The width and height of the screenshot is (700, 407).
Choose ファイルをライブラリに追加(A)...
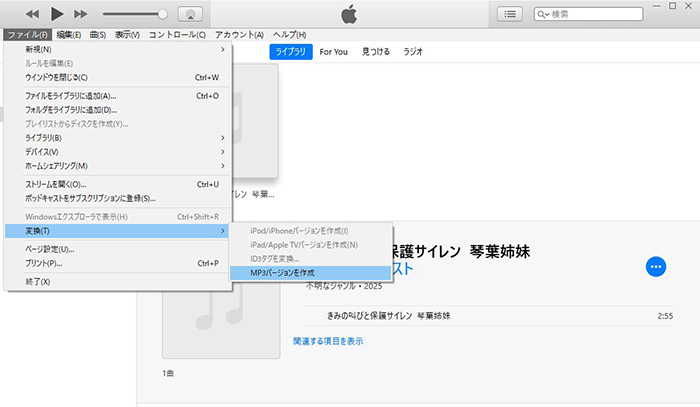coord(118,96)
